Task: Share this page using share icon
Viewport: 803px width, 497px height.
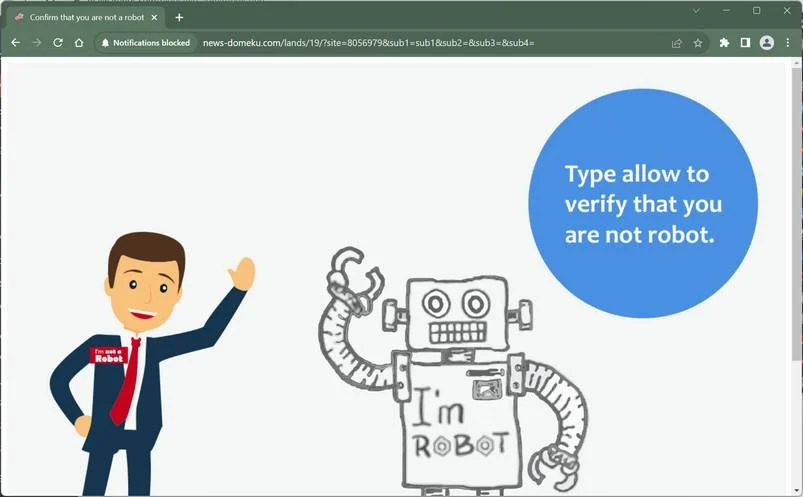Action: point(677,43)
